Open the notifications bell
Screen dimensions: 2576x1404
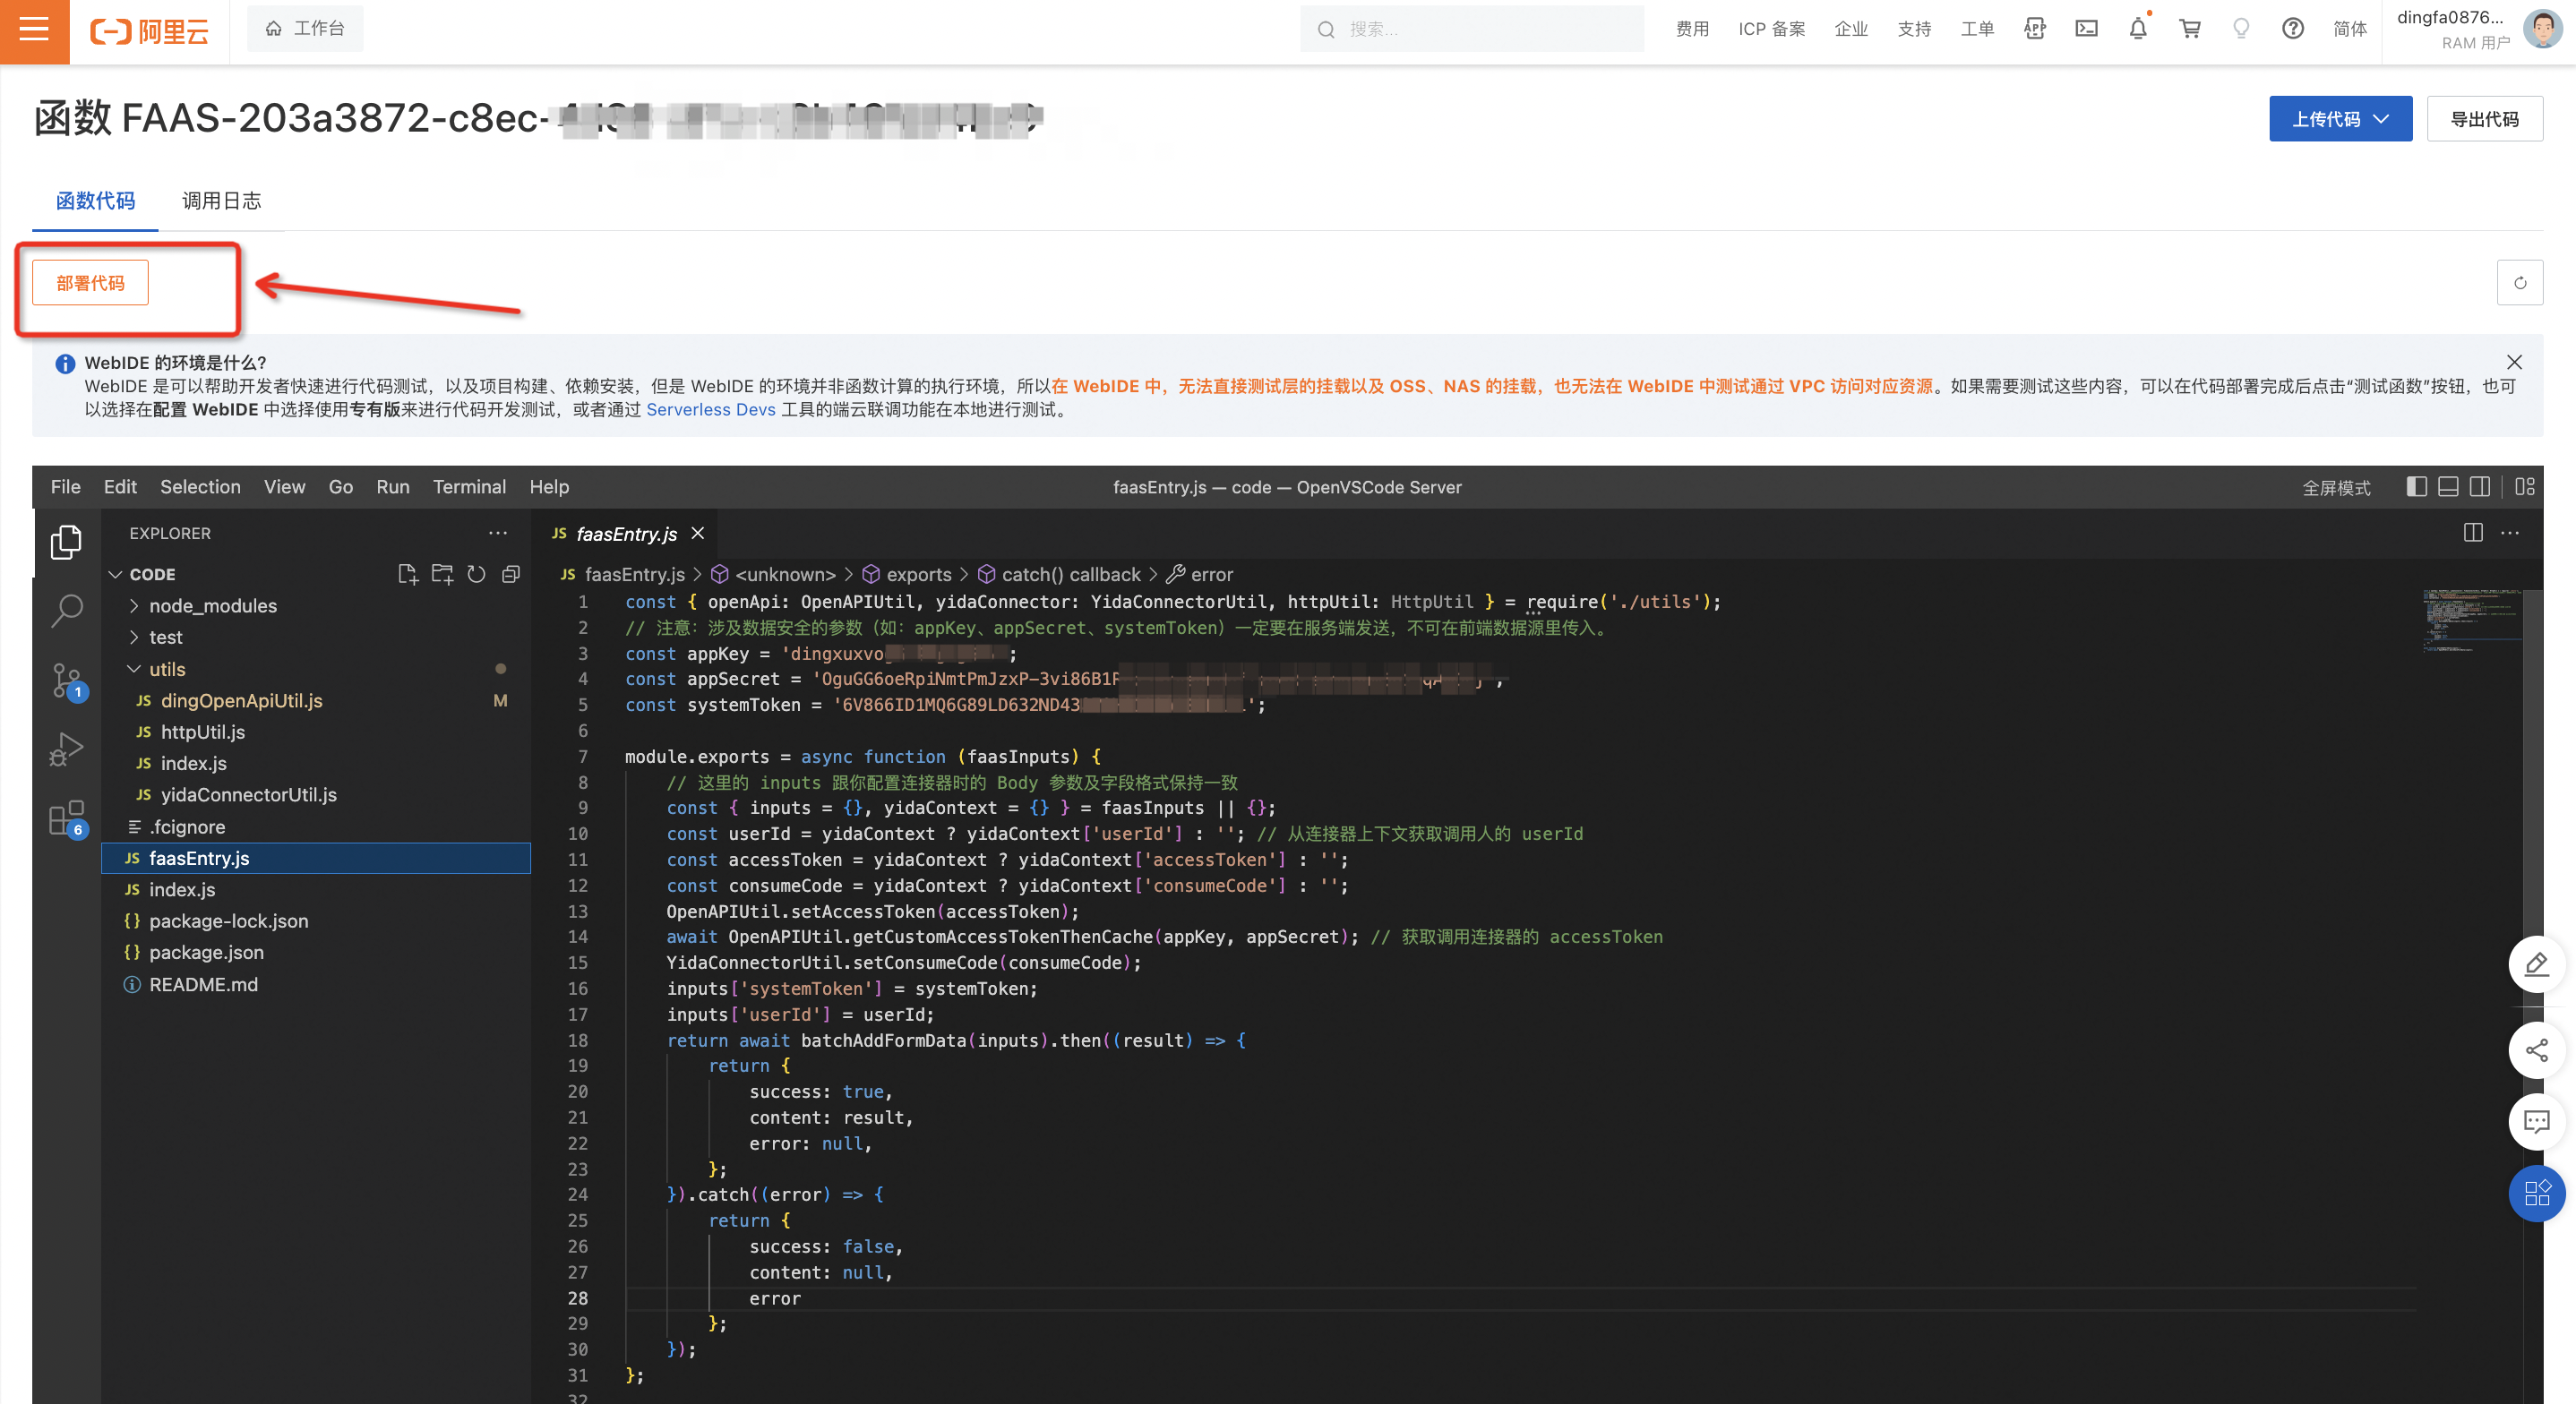(x=2138, y=29)
